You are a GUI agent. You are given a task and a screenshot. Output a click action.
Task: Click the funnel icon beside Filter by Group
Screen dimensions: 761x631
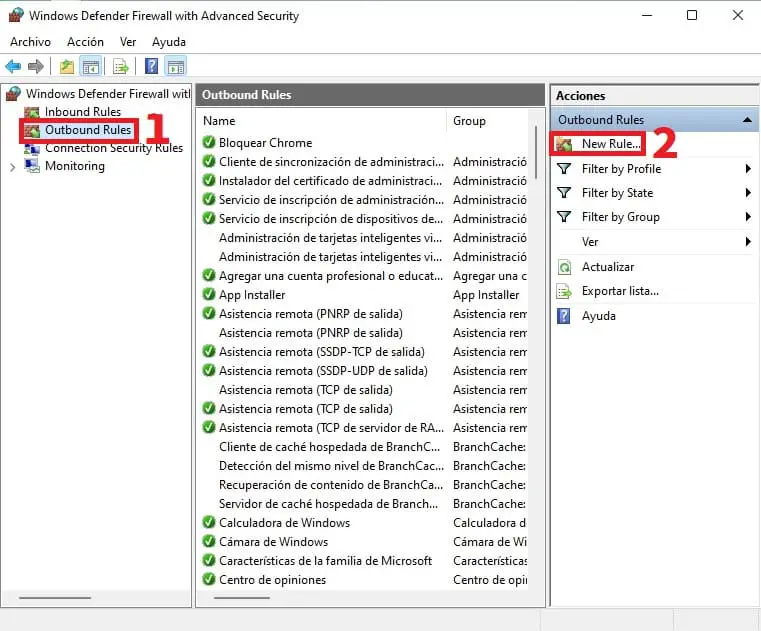point(564,216)
